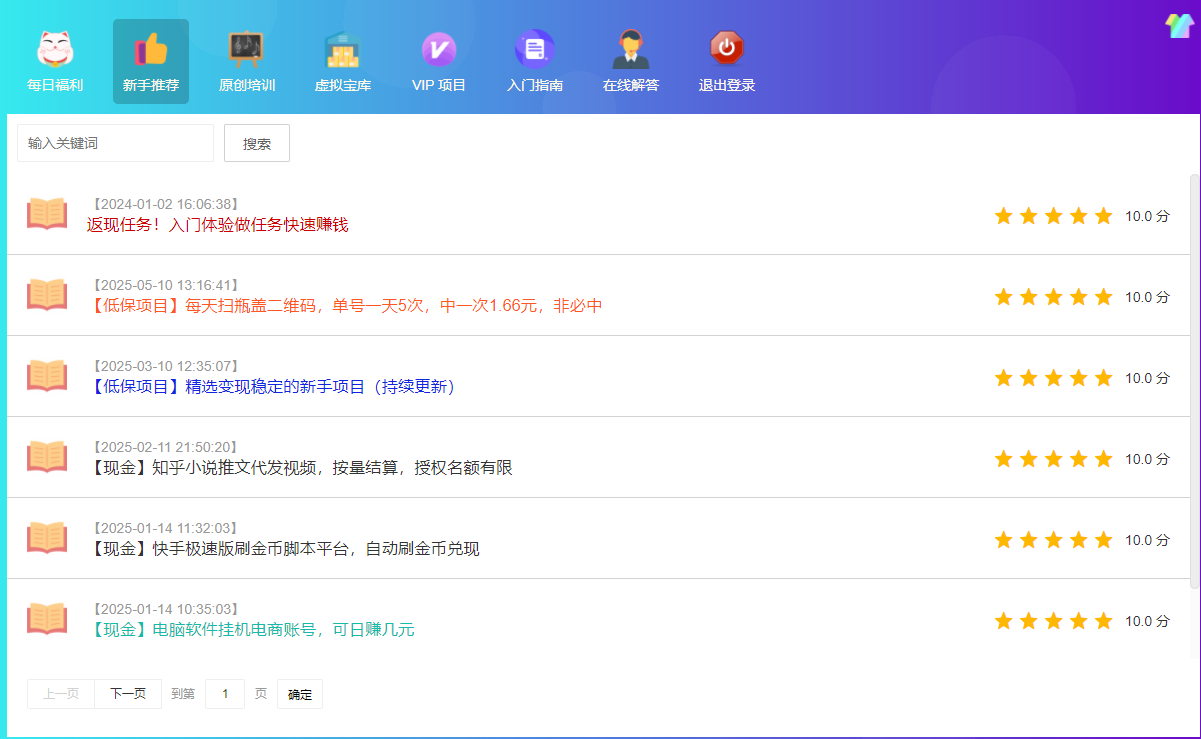Click the 确定 page jump button
The image size is (1201, 739).
pos(300,694)
